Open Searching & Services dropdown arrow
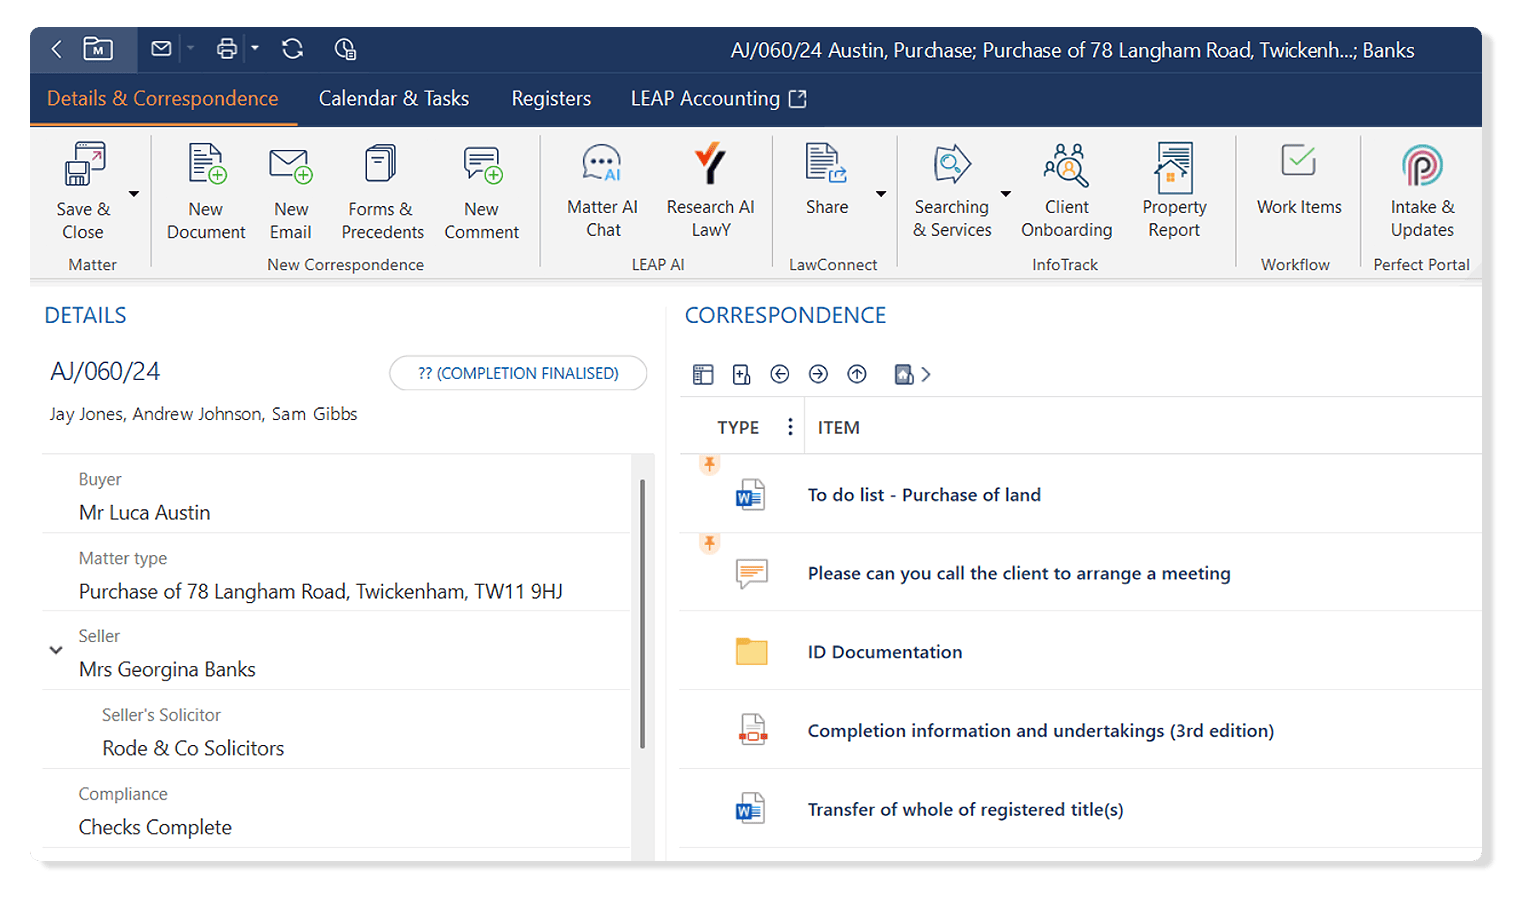This screenshot has width=1518, height=900. click(1006, 194)
